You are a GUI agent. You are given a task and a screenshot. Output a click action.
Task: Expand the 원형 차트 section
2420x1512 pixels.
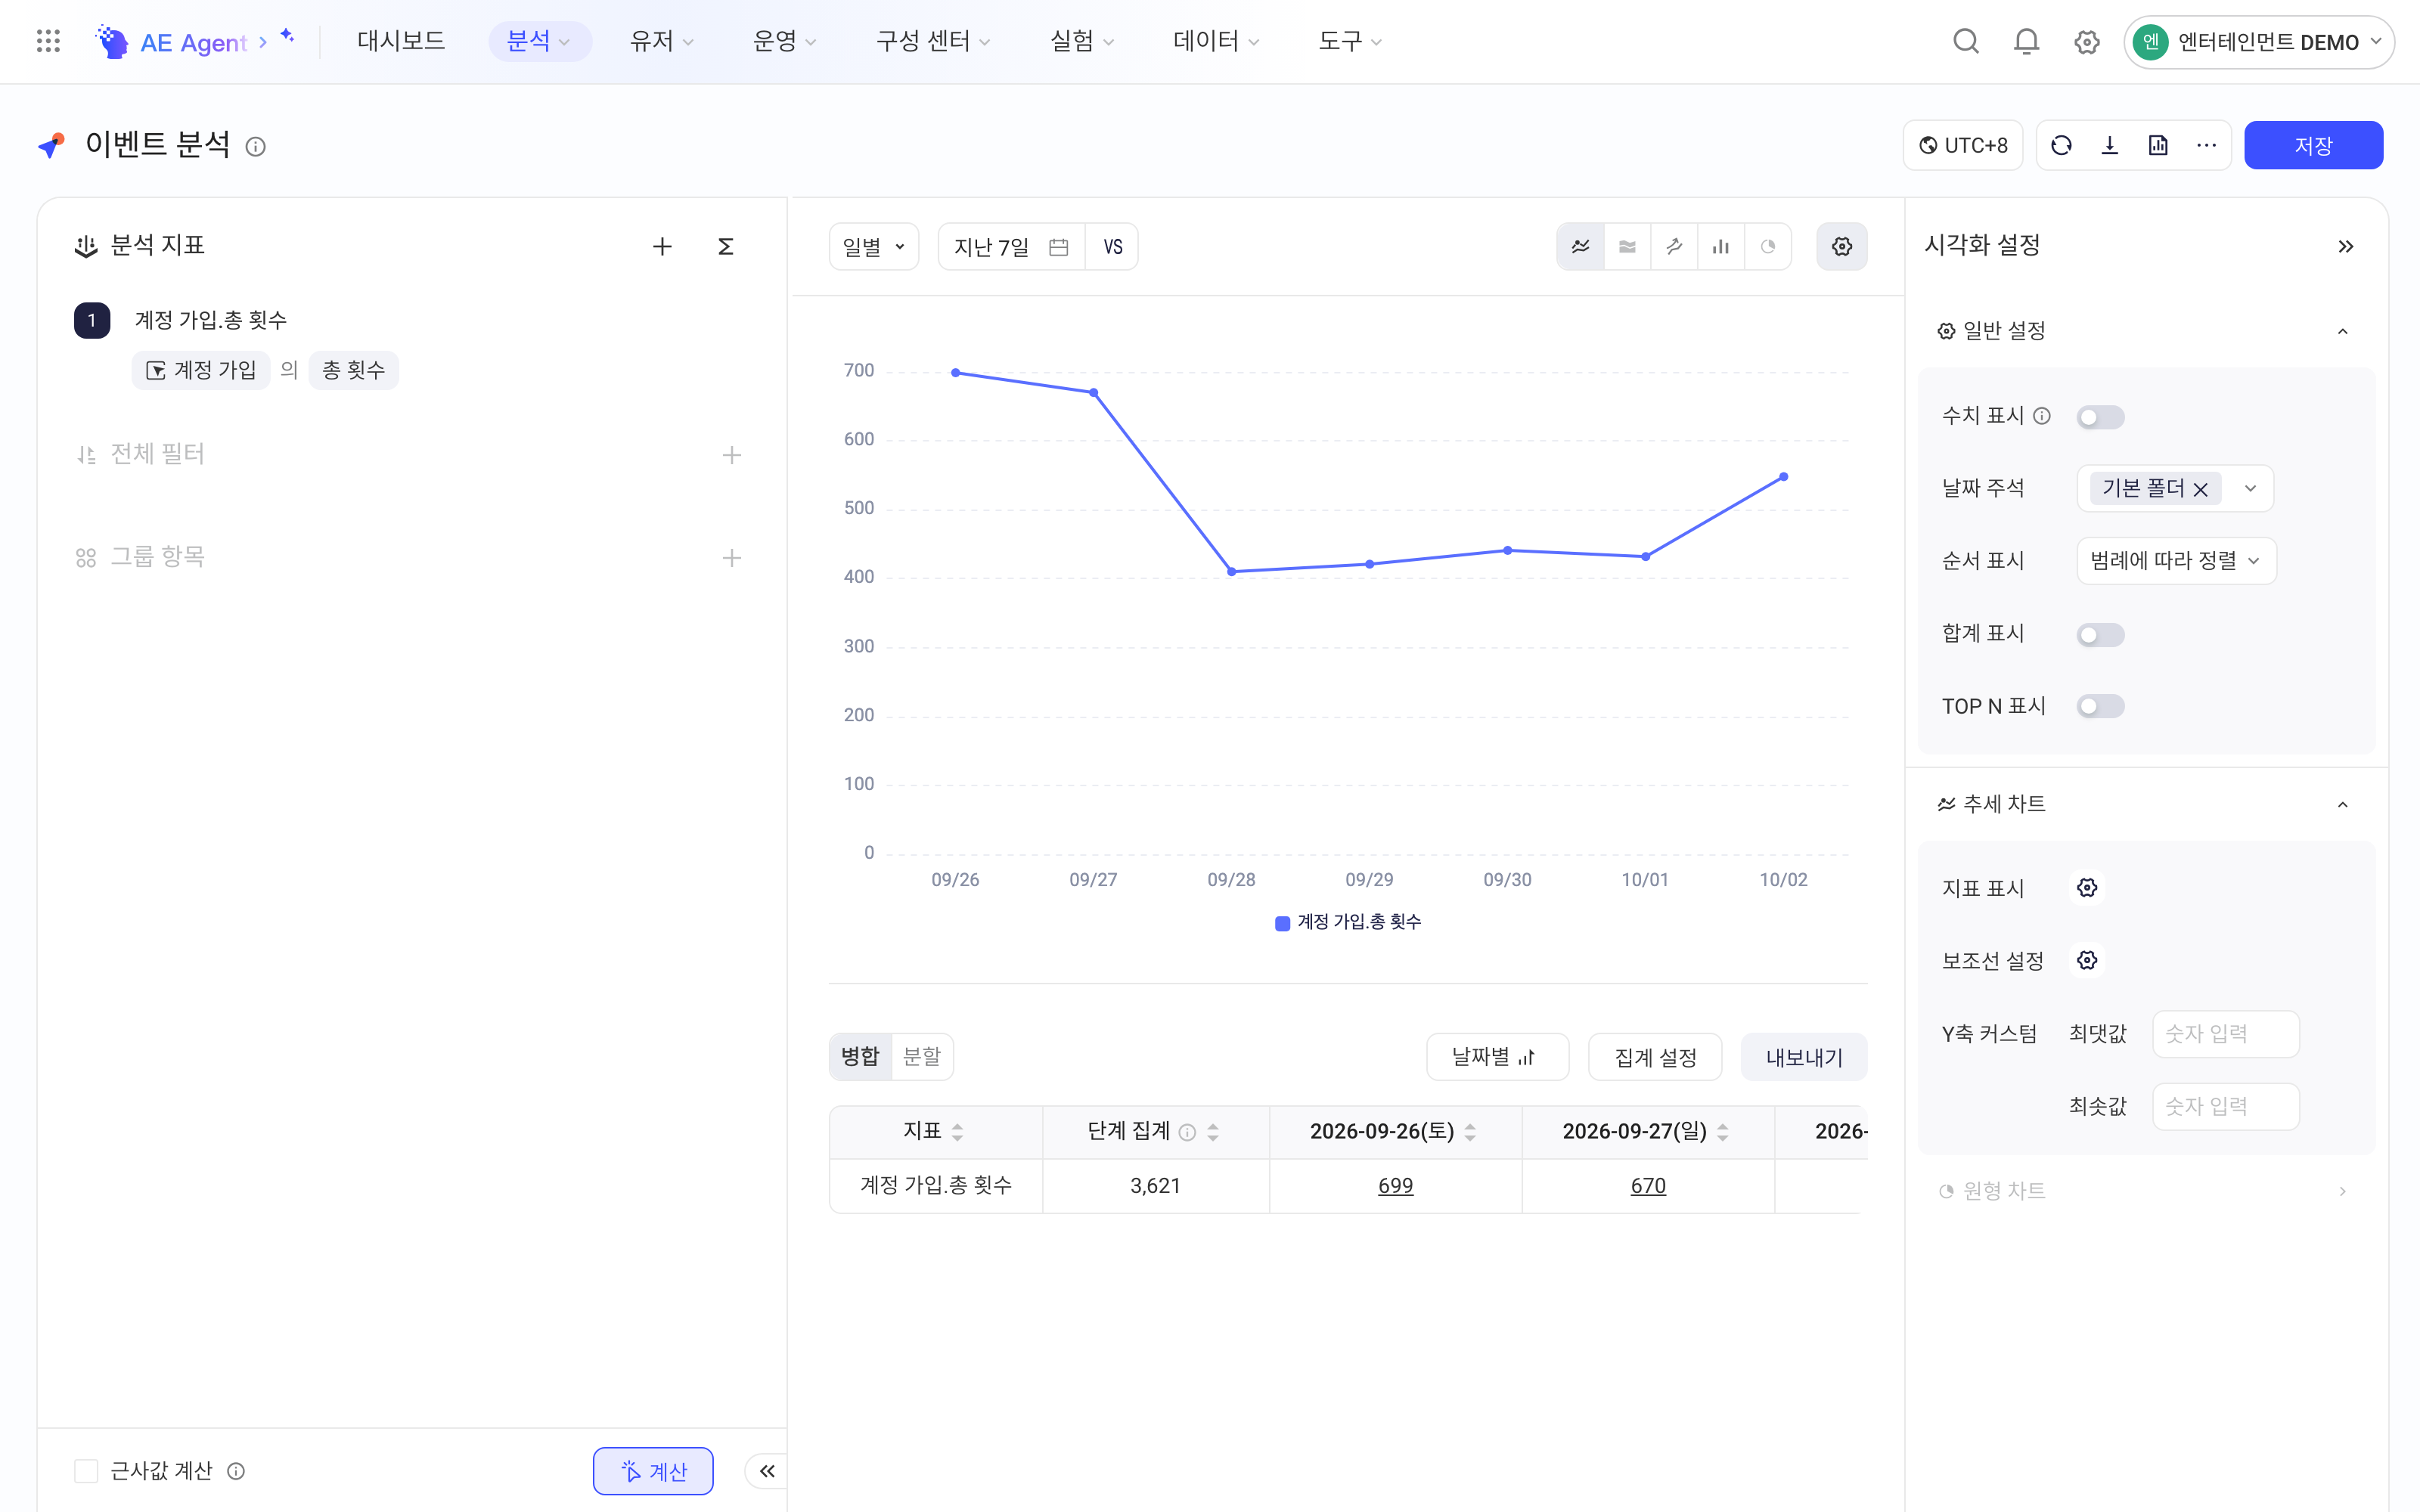2343,1191
